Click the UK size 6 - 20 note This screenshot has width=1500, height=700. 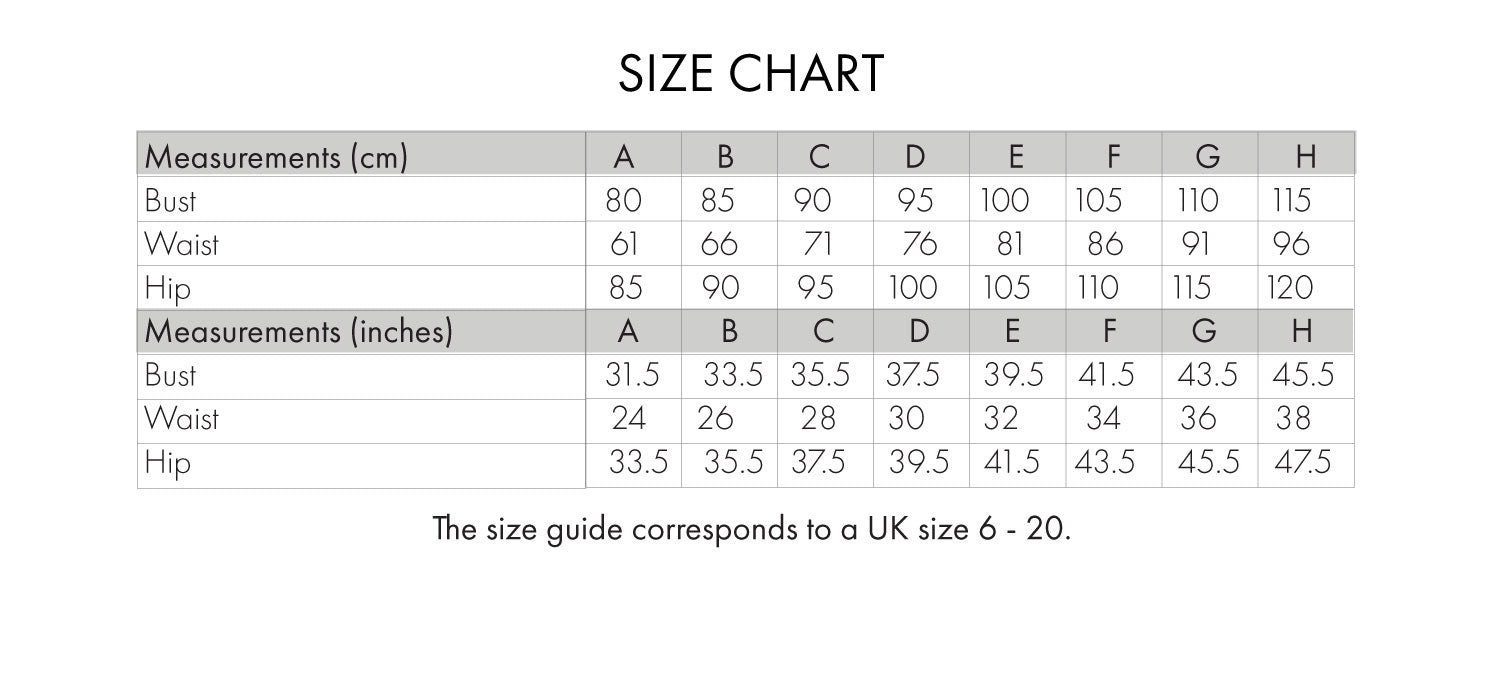pyautogui.click(x=751, y=529)
